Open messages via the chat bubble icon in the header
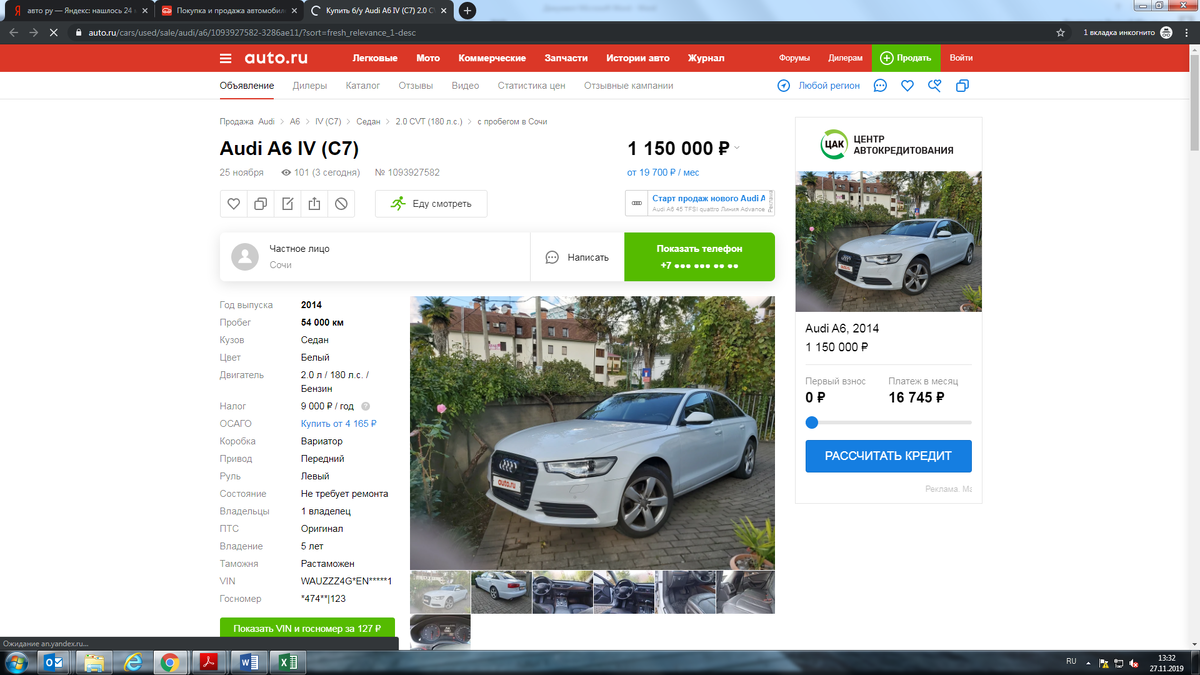1200x675 pixels. [x=880, y=86]
